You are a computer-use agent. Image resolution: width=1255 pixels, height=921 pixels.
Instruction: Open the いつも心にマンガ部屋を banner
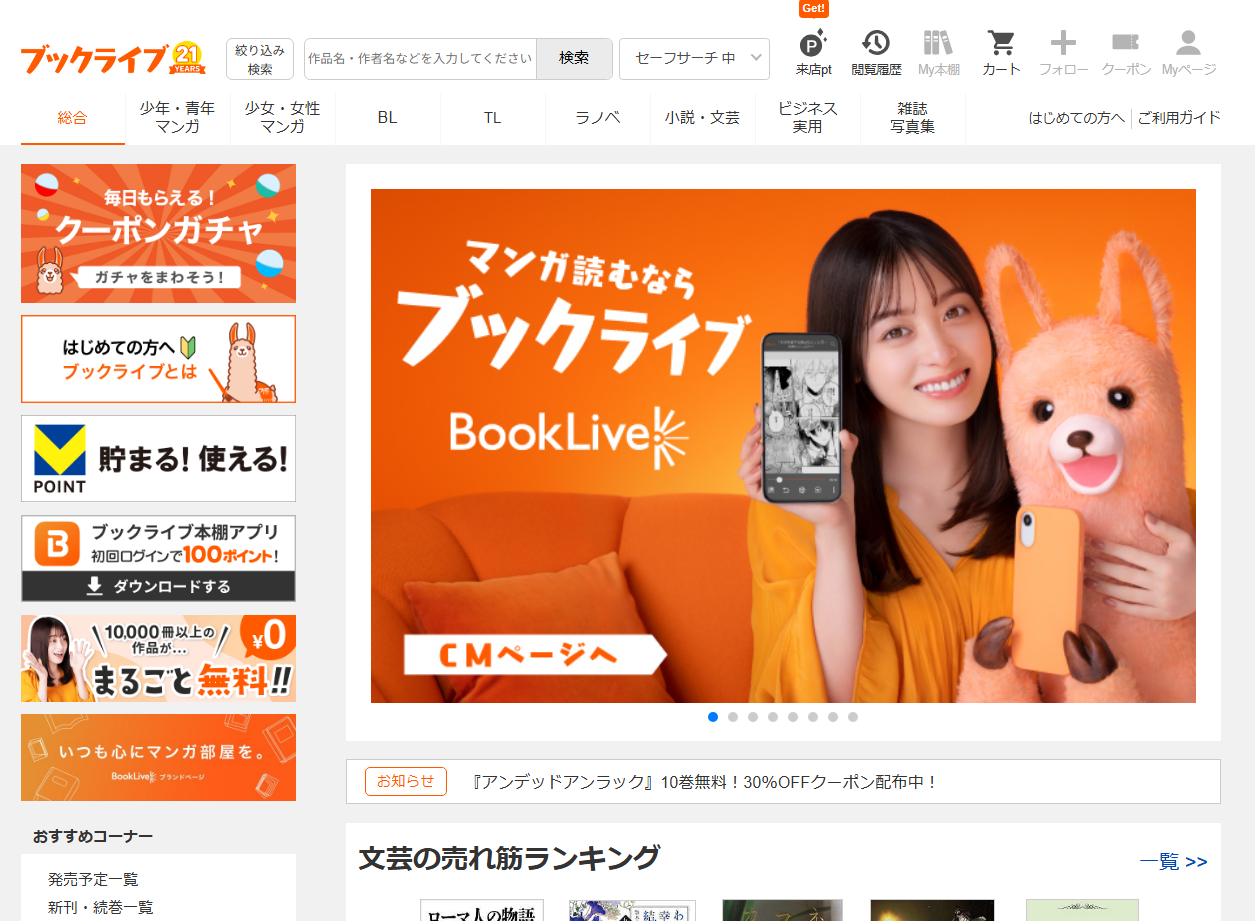tap(158, 757)
